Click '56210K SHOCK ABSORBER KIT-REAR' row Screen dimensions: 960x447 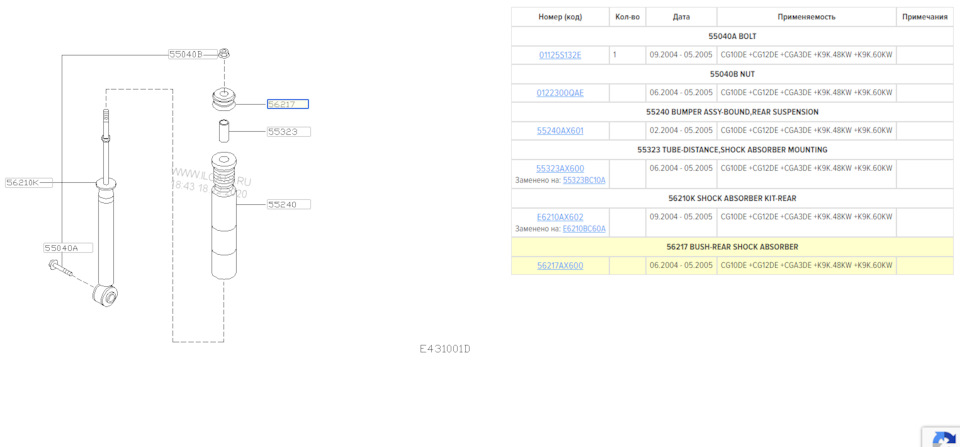pos(732,198)
